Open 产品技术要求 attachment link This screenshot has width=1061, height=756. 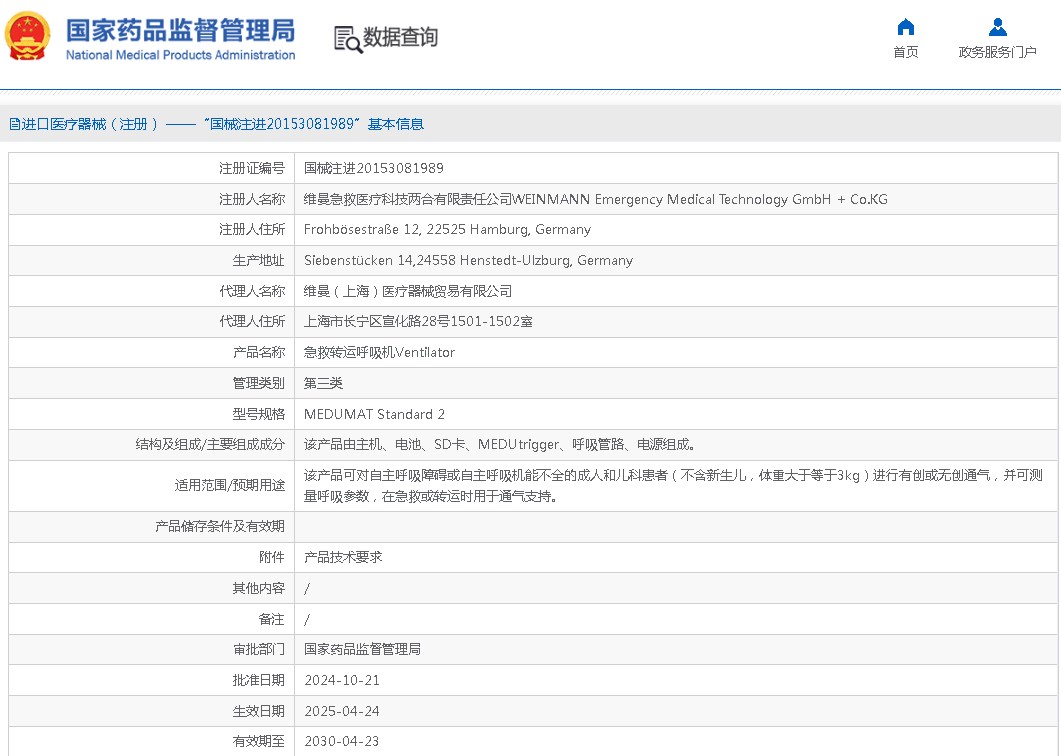pos(343,557)
